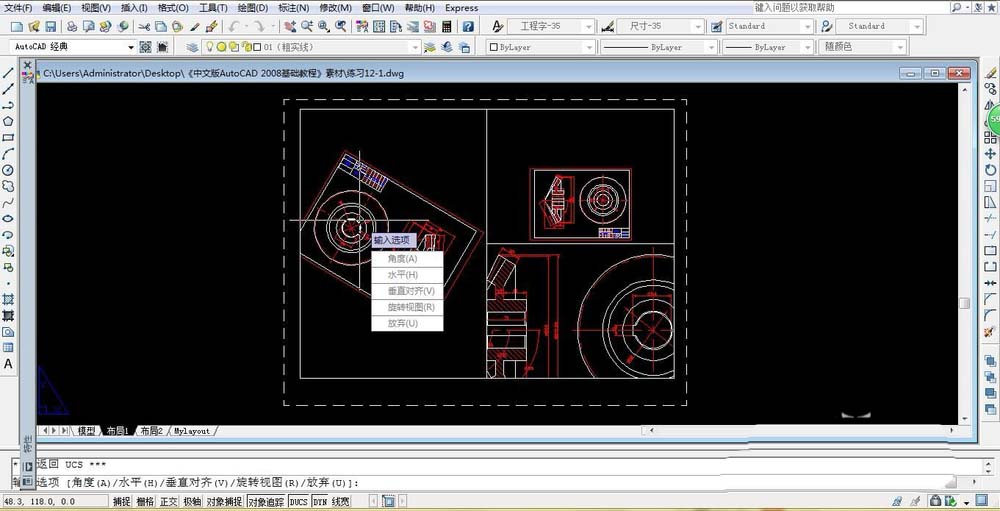1000x511 pixels.
Task: Click the Undo arrow icon
Action: pos(234,27)
